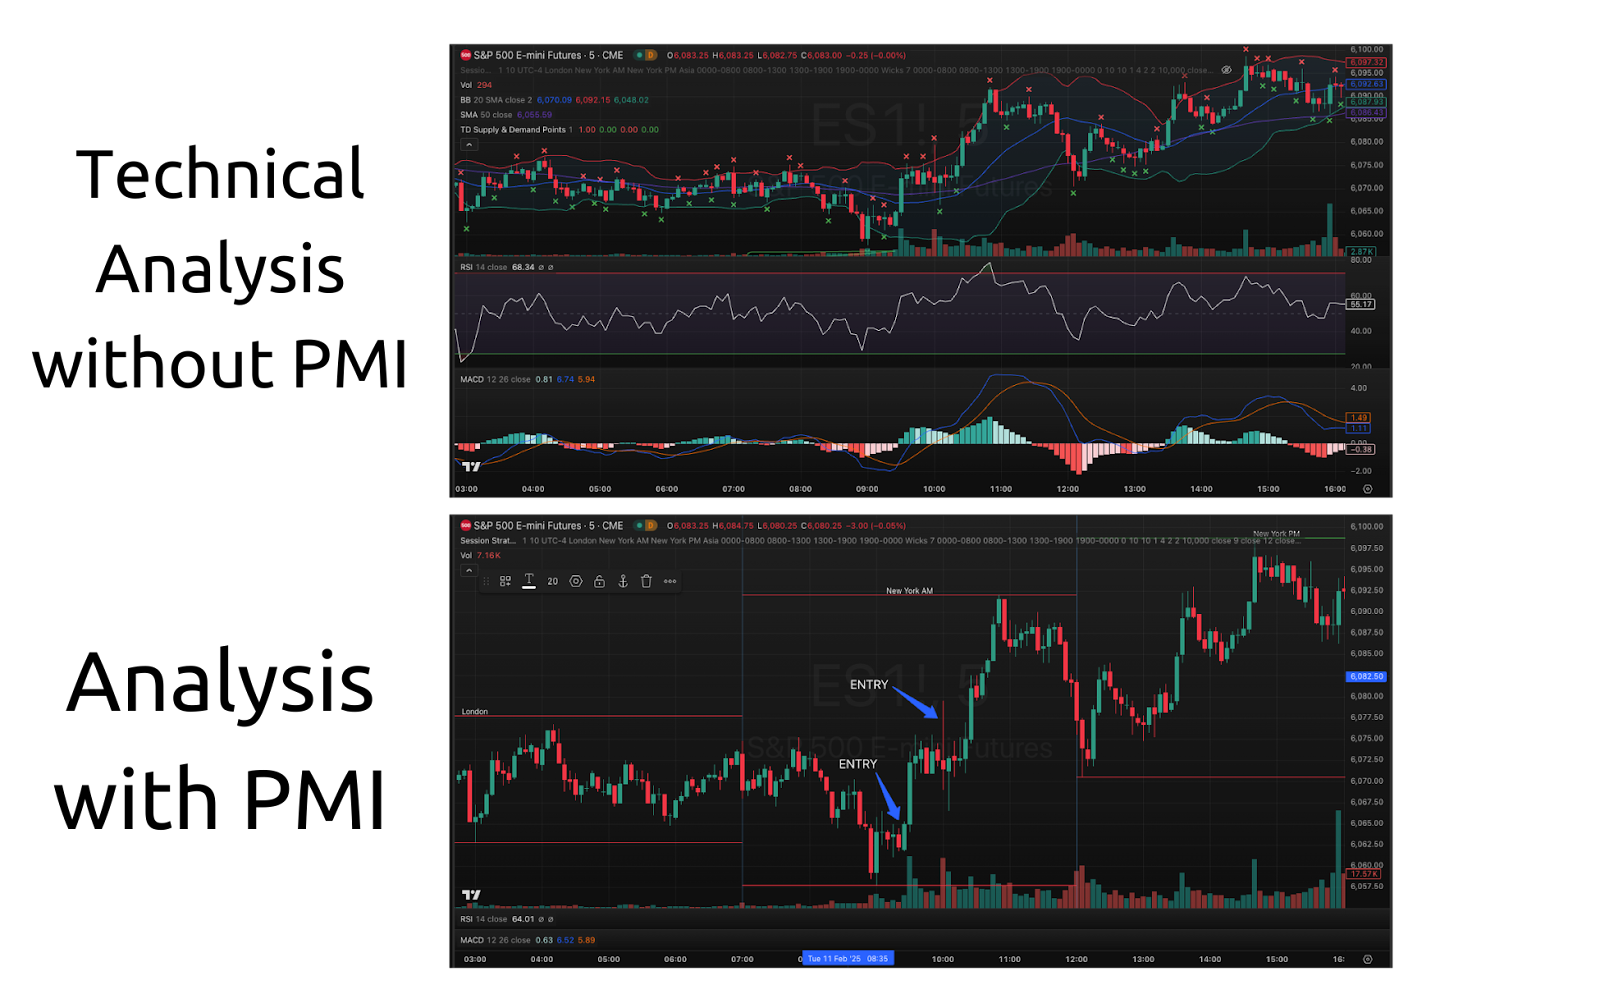This screenshot has height=985, width=1600.
Task: Click the 12:00 time label in the top chart
Action: pyautogui.click(x=1068, y=489)
